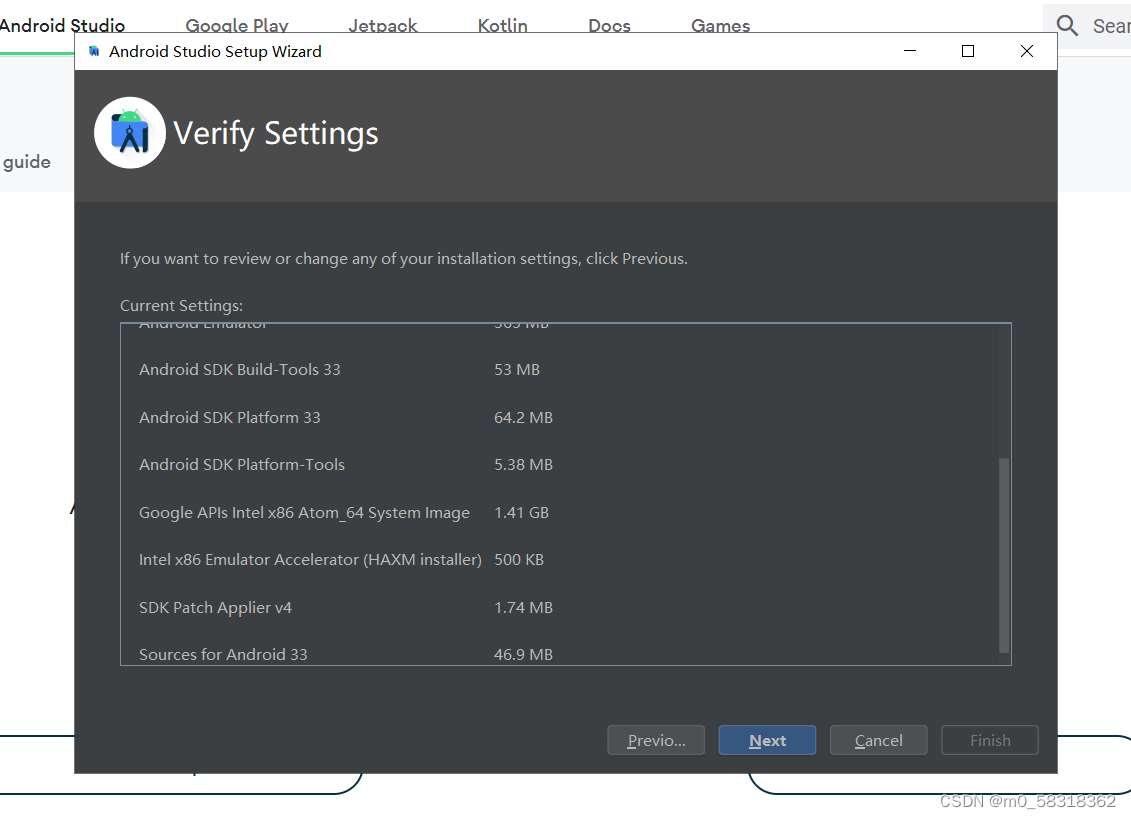Click the Android Studio logo in the header
The width and height of the screenshot is (1131, 819).
130,133
